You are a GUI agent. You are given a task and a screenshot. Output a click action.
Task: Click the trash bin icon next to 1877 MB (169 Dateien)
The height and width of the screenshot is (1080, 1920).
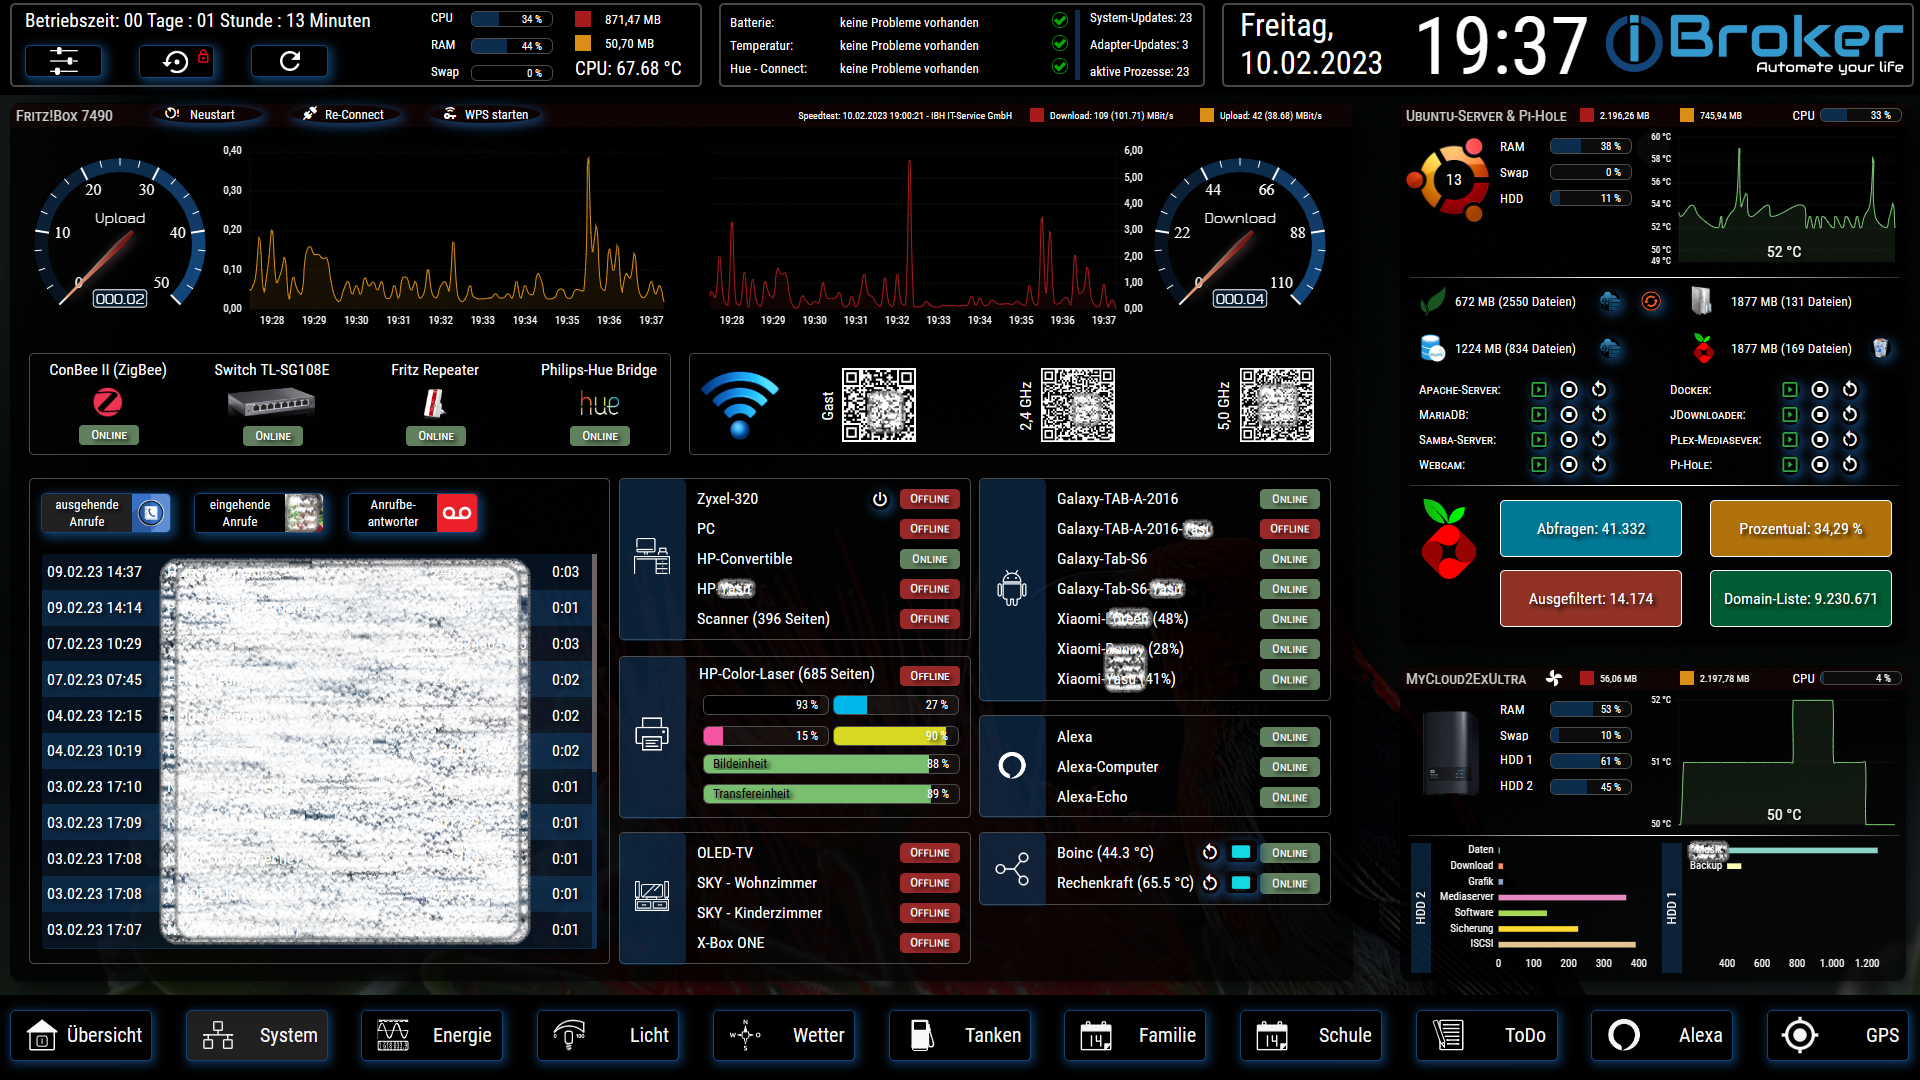tap(1880, 348)
